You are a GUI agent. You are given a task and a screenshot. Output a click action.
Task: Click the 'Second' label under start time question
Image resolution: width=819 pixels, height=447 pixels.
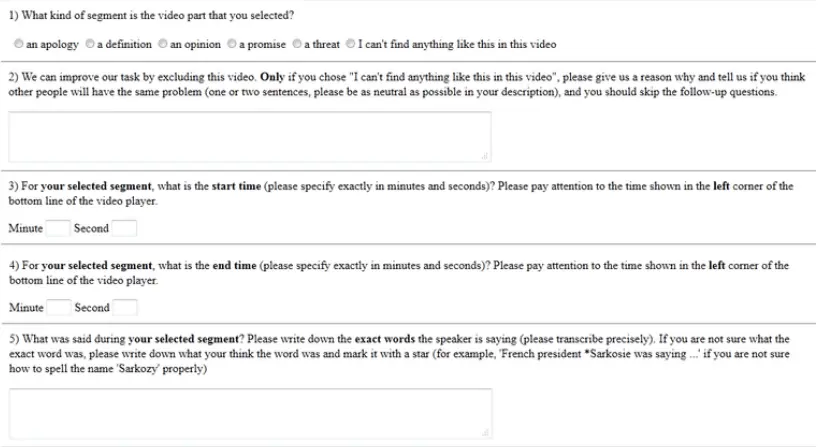click(x=91, y=228)
